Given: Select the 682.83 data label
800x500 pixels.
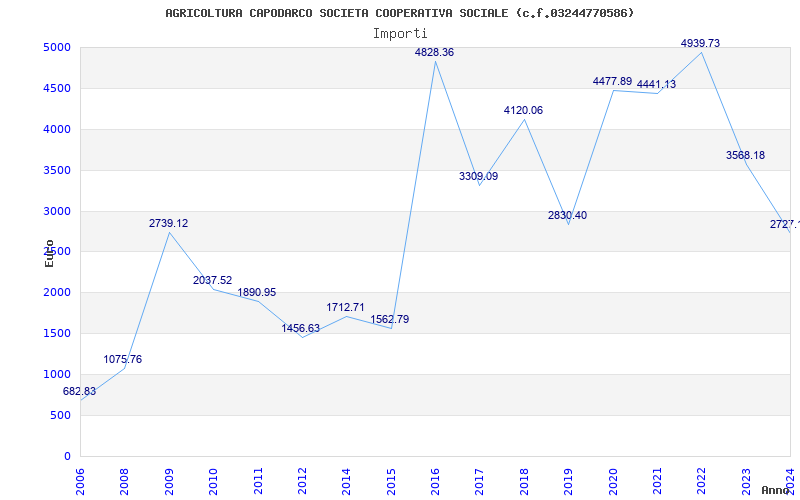Looking at the screenshot, I should [79, 391].
